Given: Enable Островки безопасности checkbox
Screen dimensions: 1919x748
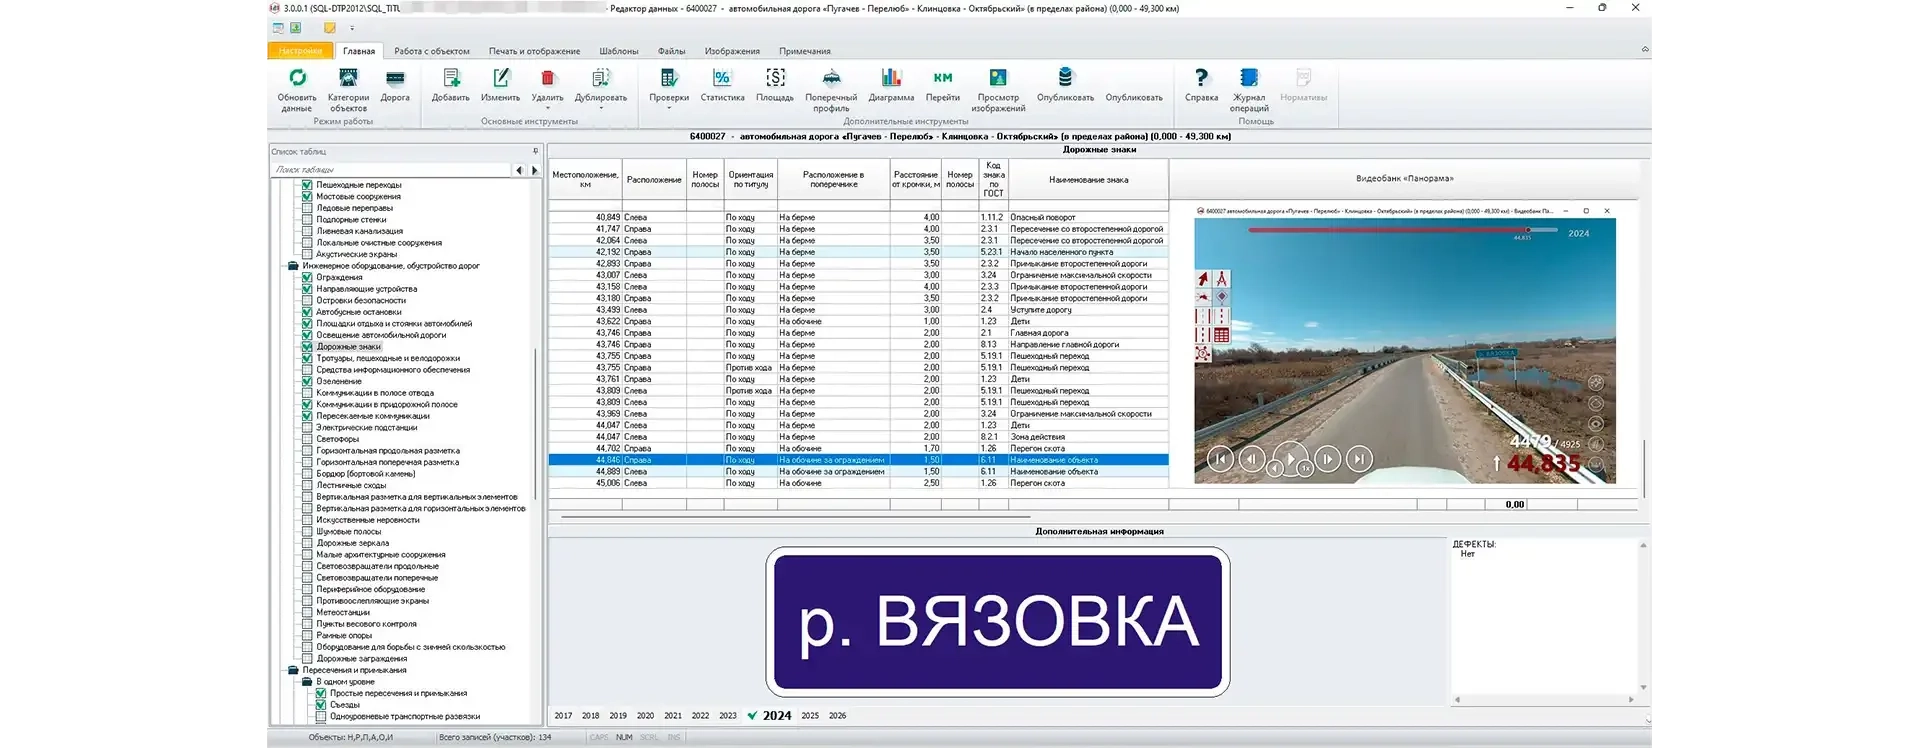Looking at the screenshot, I should pyautogui.click(x=308, y=301).
